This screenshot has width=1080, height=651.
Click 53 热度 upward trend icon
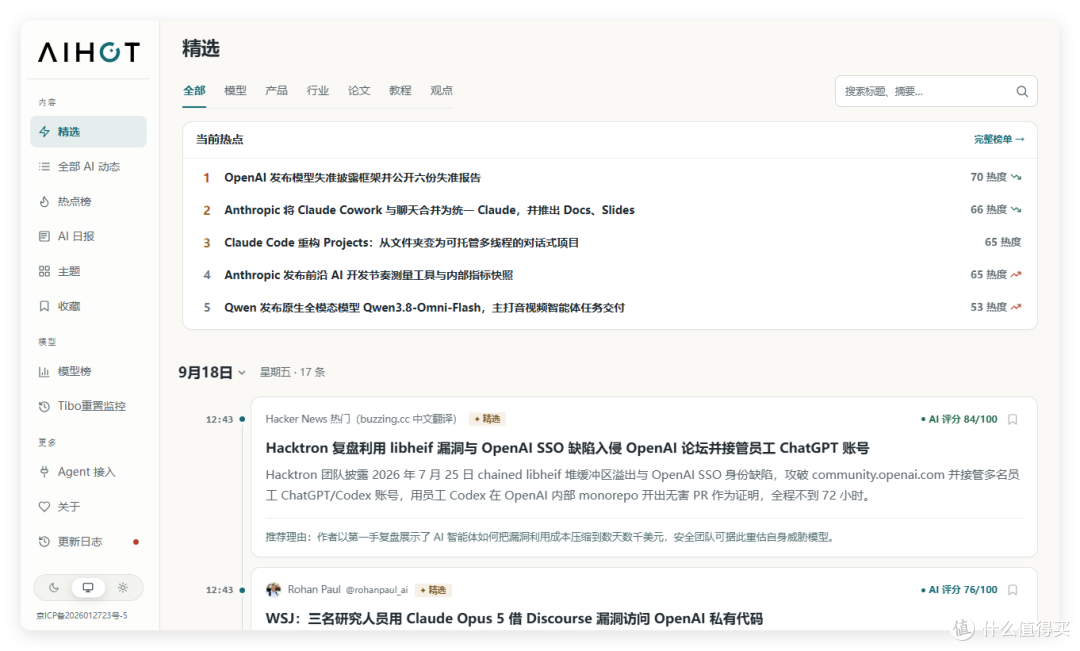[x=1017, y=307]
